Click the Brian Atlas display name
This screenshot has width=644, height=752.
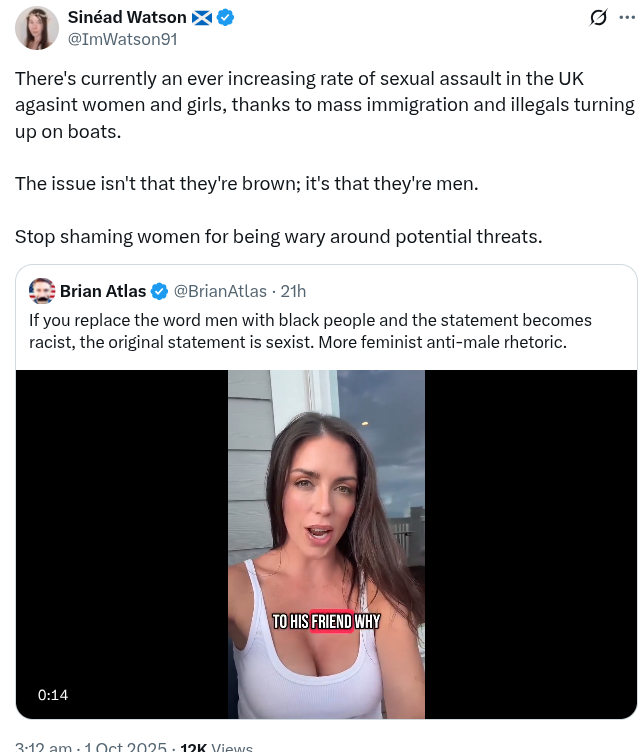click(103, 291)
